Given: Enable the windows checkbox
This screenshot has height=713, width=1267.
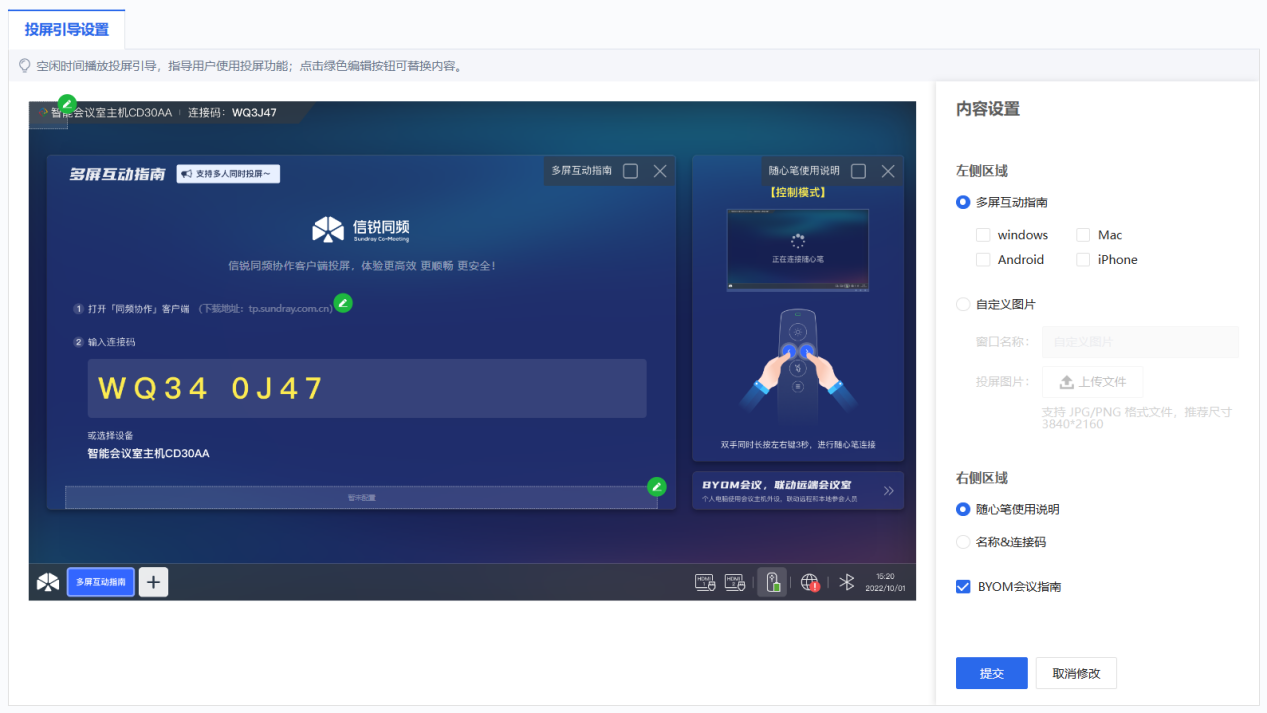Looking at the screenshot, I should coord(983,235).
